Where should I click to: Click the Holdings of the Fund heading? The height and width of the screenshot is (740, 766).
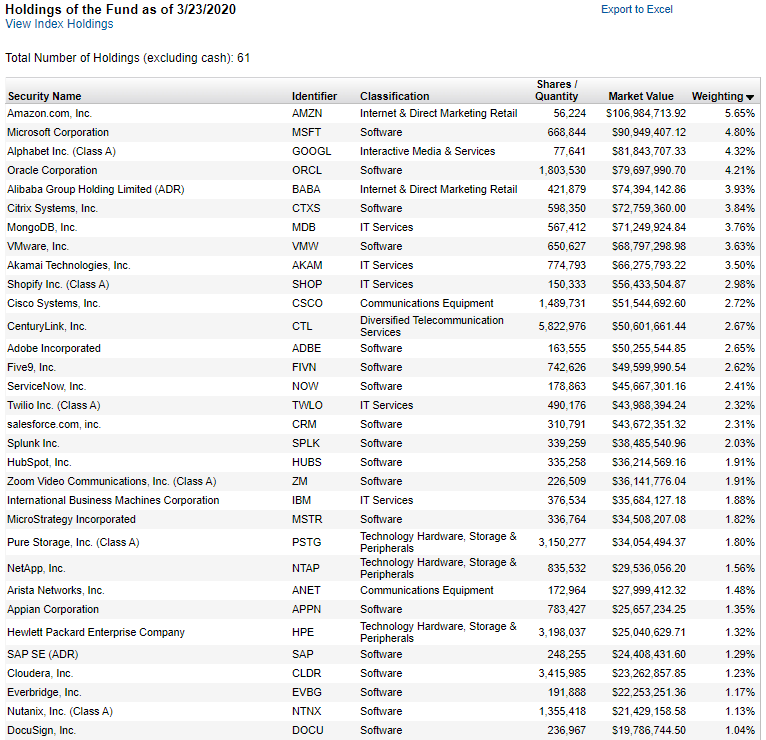click(121, 9)
